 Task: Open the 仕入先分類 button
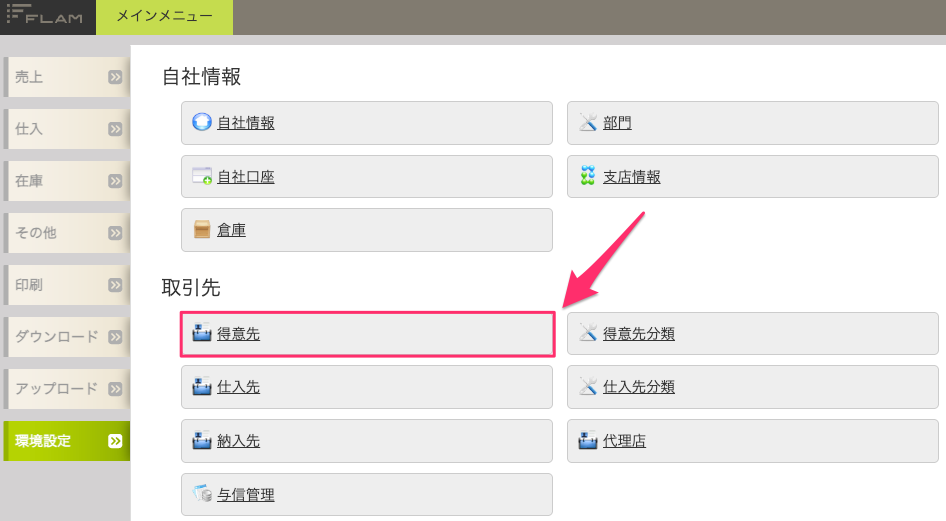(752, 387)
